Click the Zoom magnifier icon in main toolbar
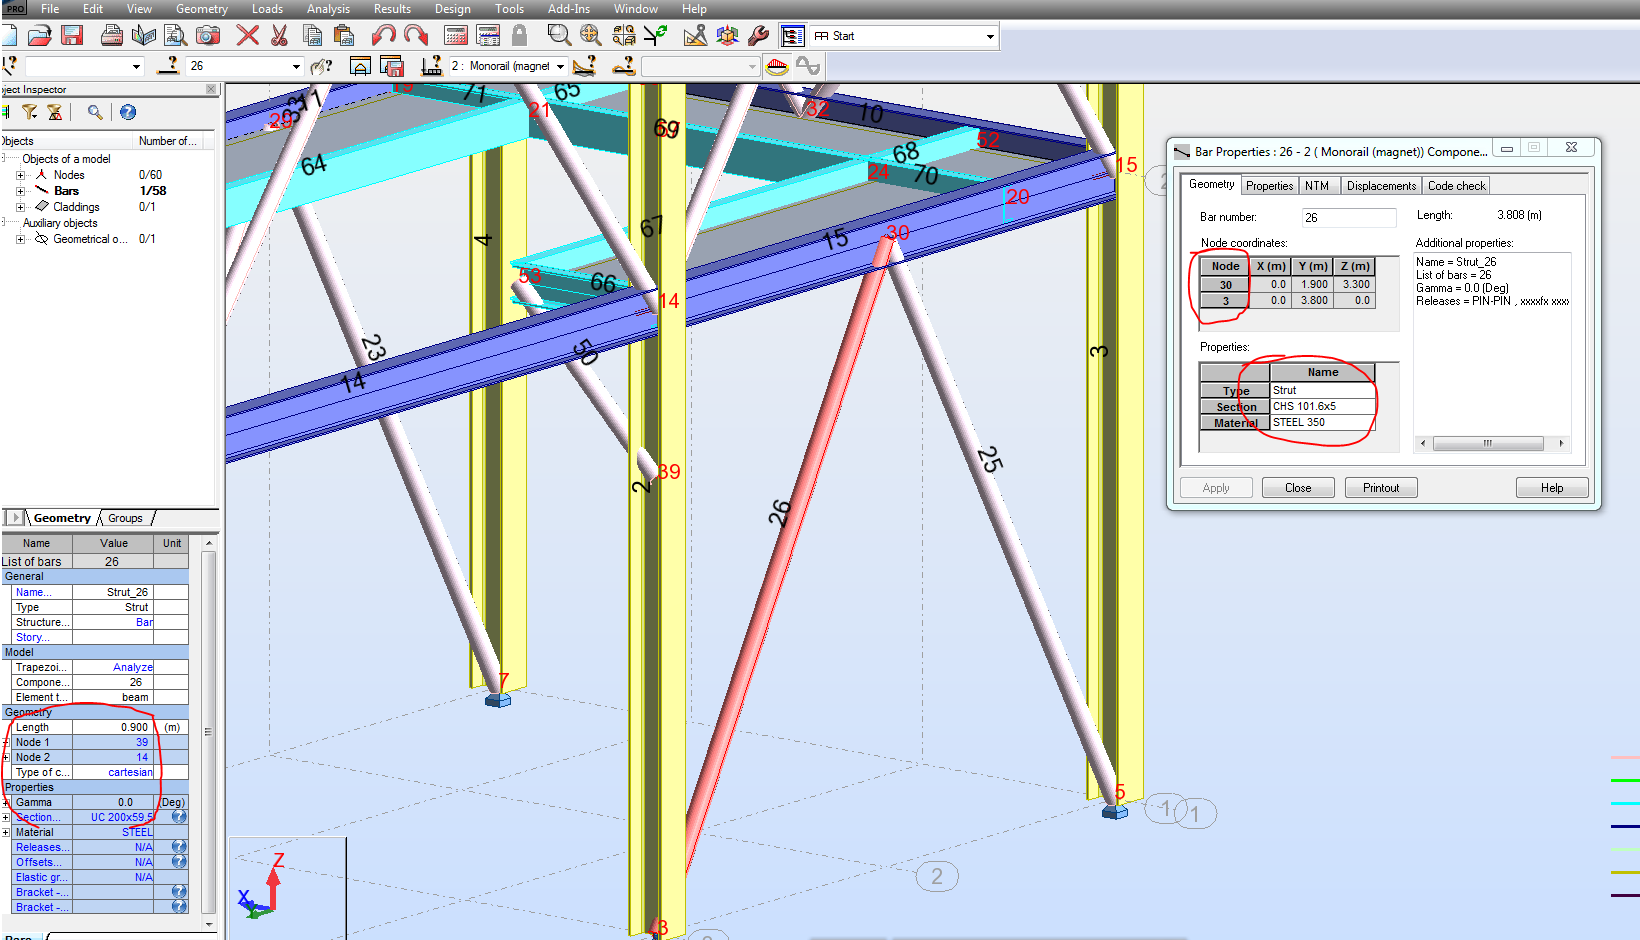This screenshot has height=940, width=1640. (x=559, y=36)
